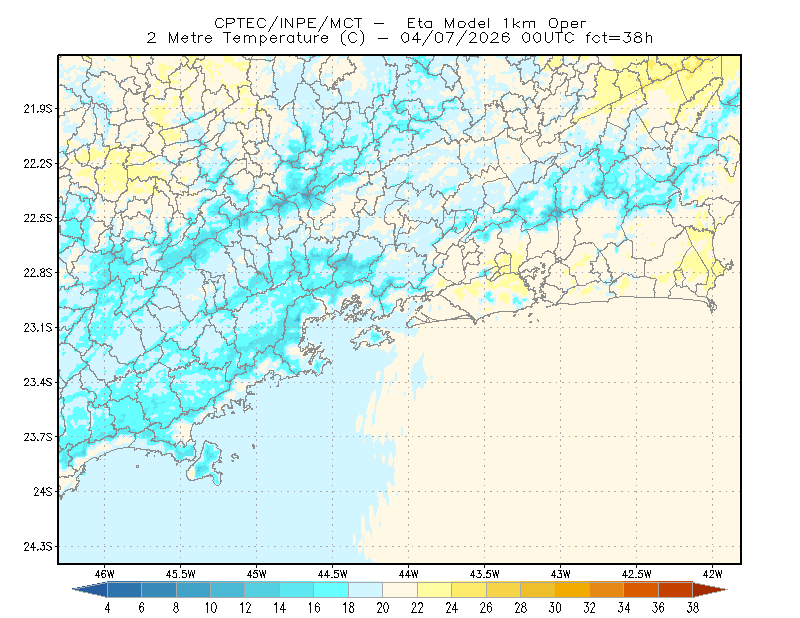The height and width of the screenshot is (618, 800).
Task: Click the 24-26 yellow colorbar segment
Action: coord(469,589)
